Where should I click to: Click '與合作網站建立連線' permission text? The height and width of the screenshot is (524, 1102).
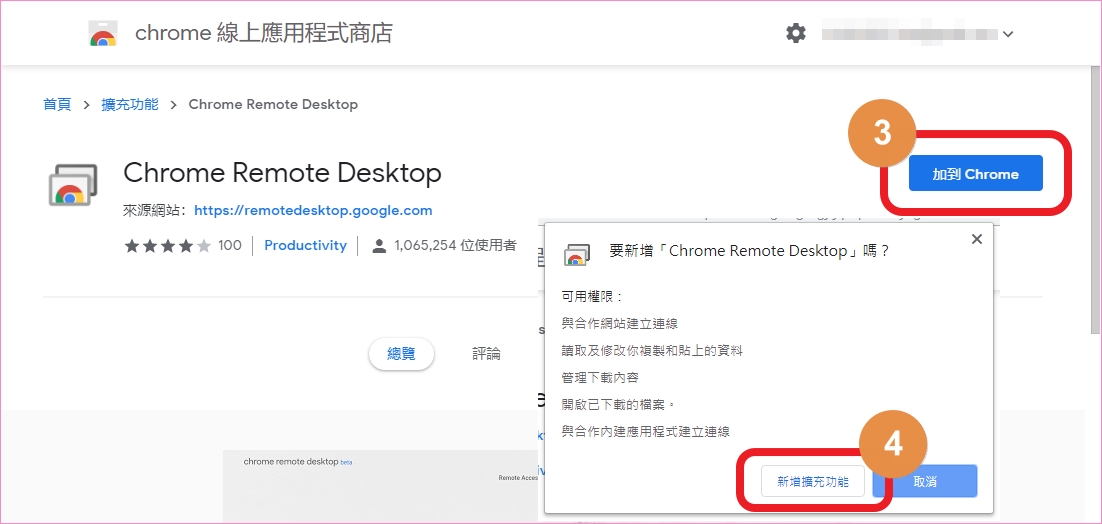coord(620,324)
